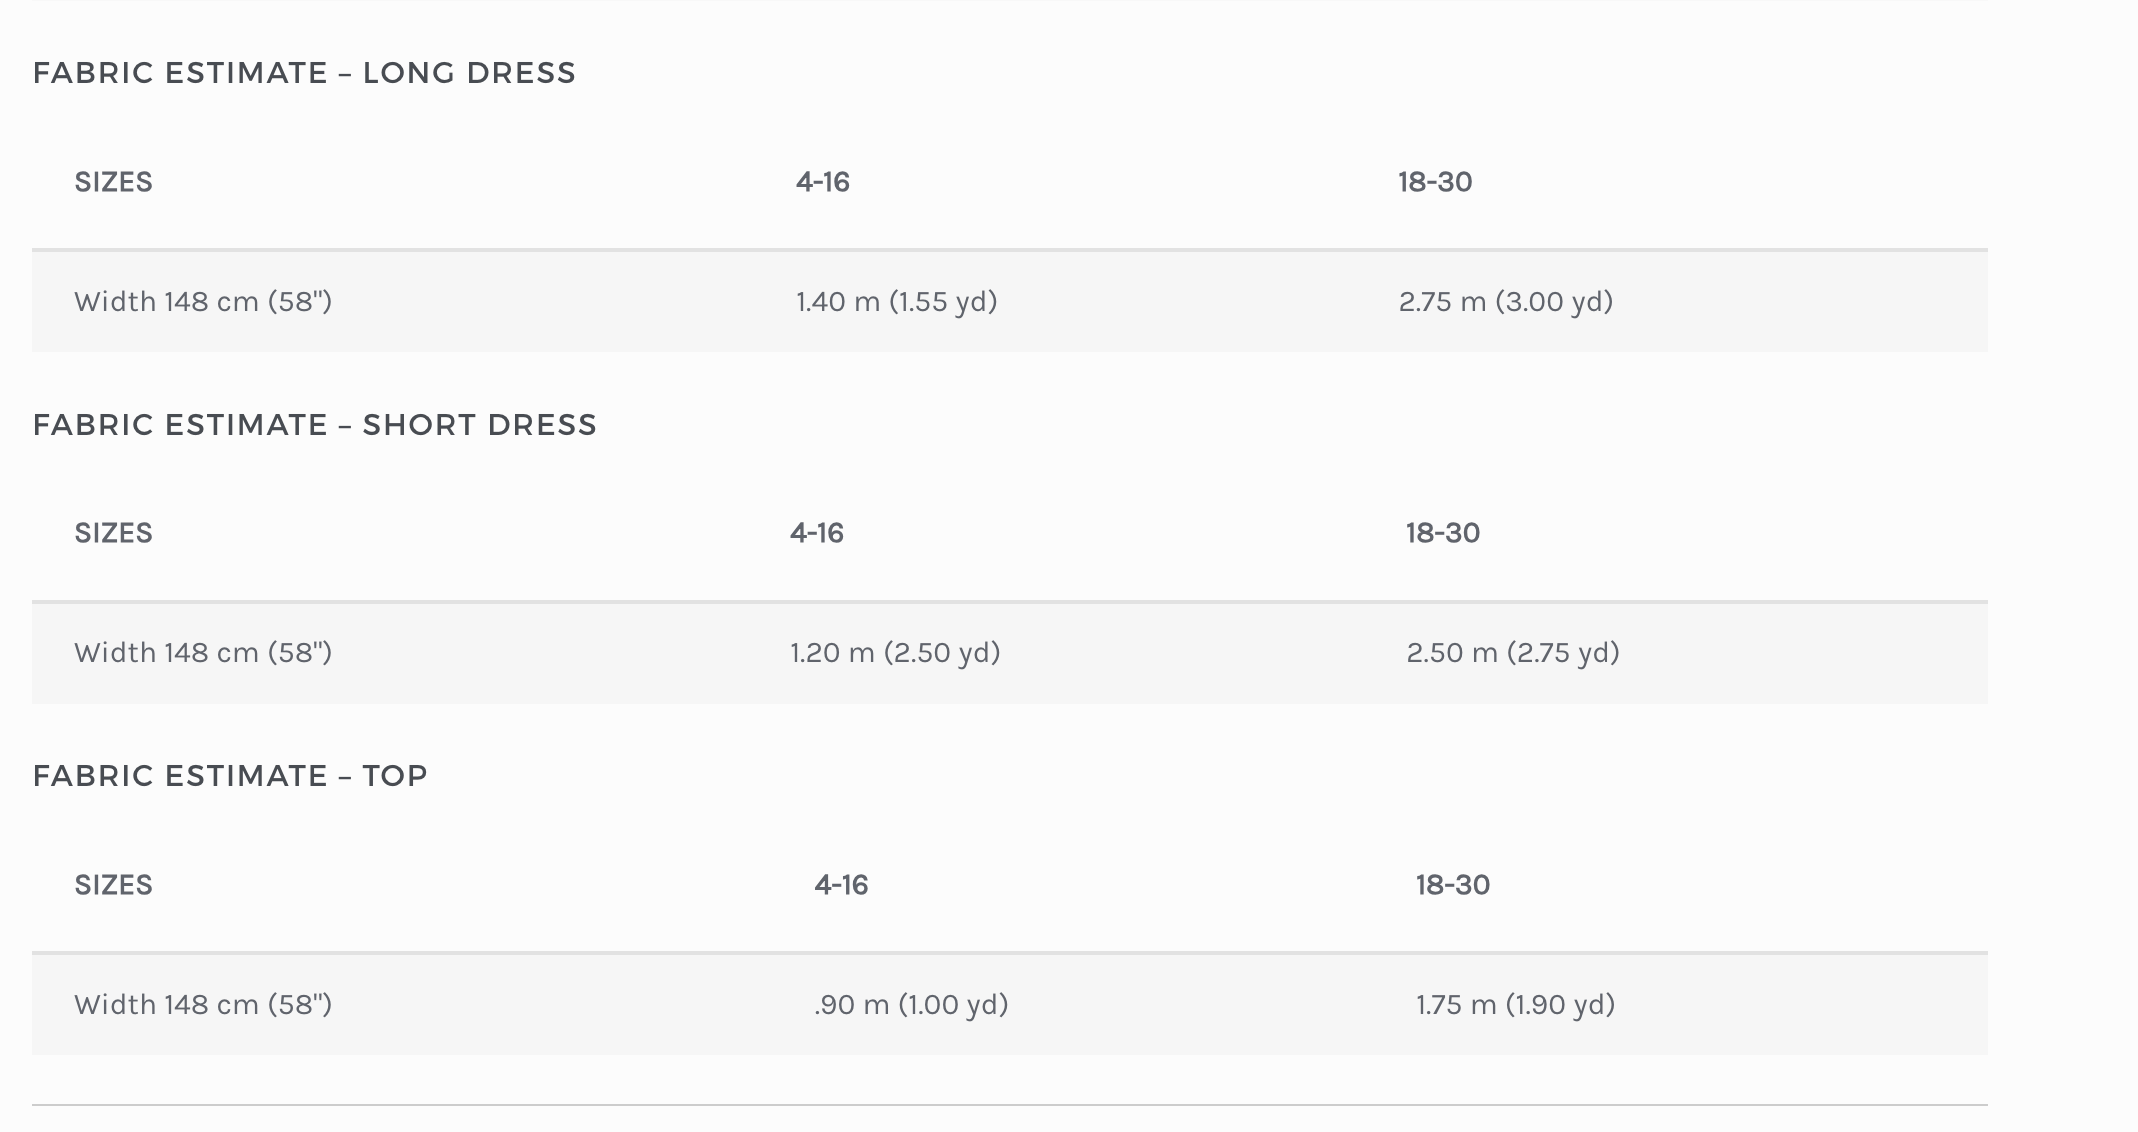
Task: Select Width 148 cm row label under Top
Action: click(203, 1005)
